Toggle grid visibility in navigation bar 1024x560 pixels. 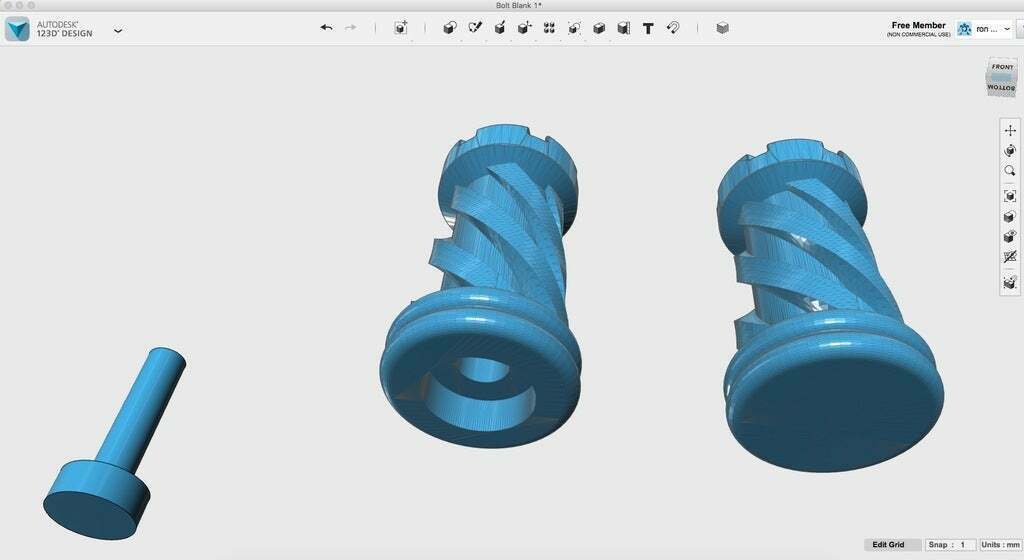(x=1010, y=257)
